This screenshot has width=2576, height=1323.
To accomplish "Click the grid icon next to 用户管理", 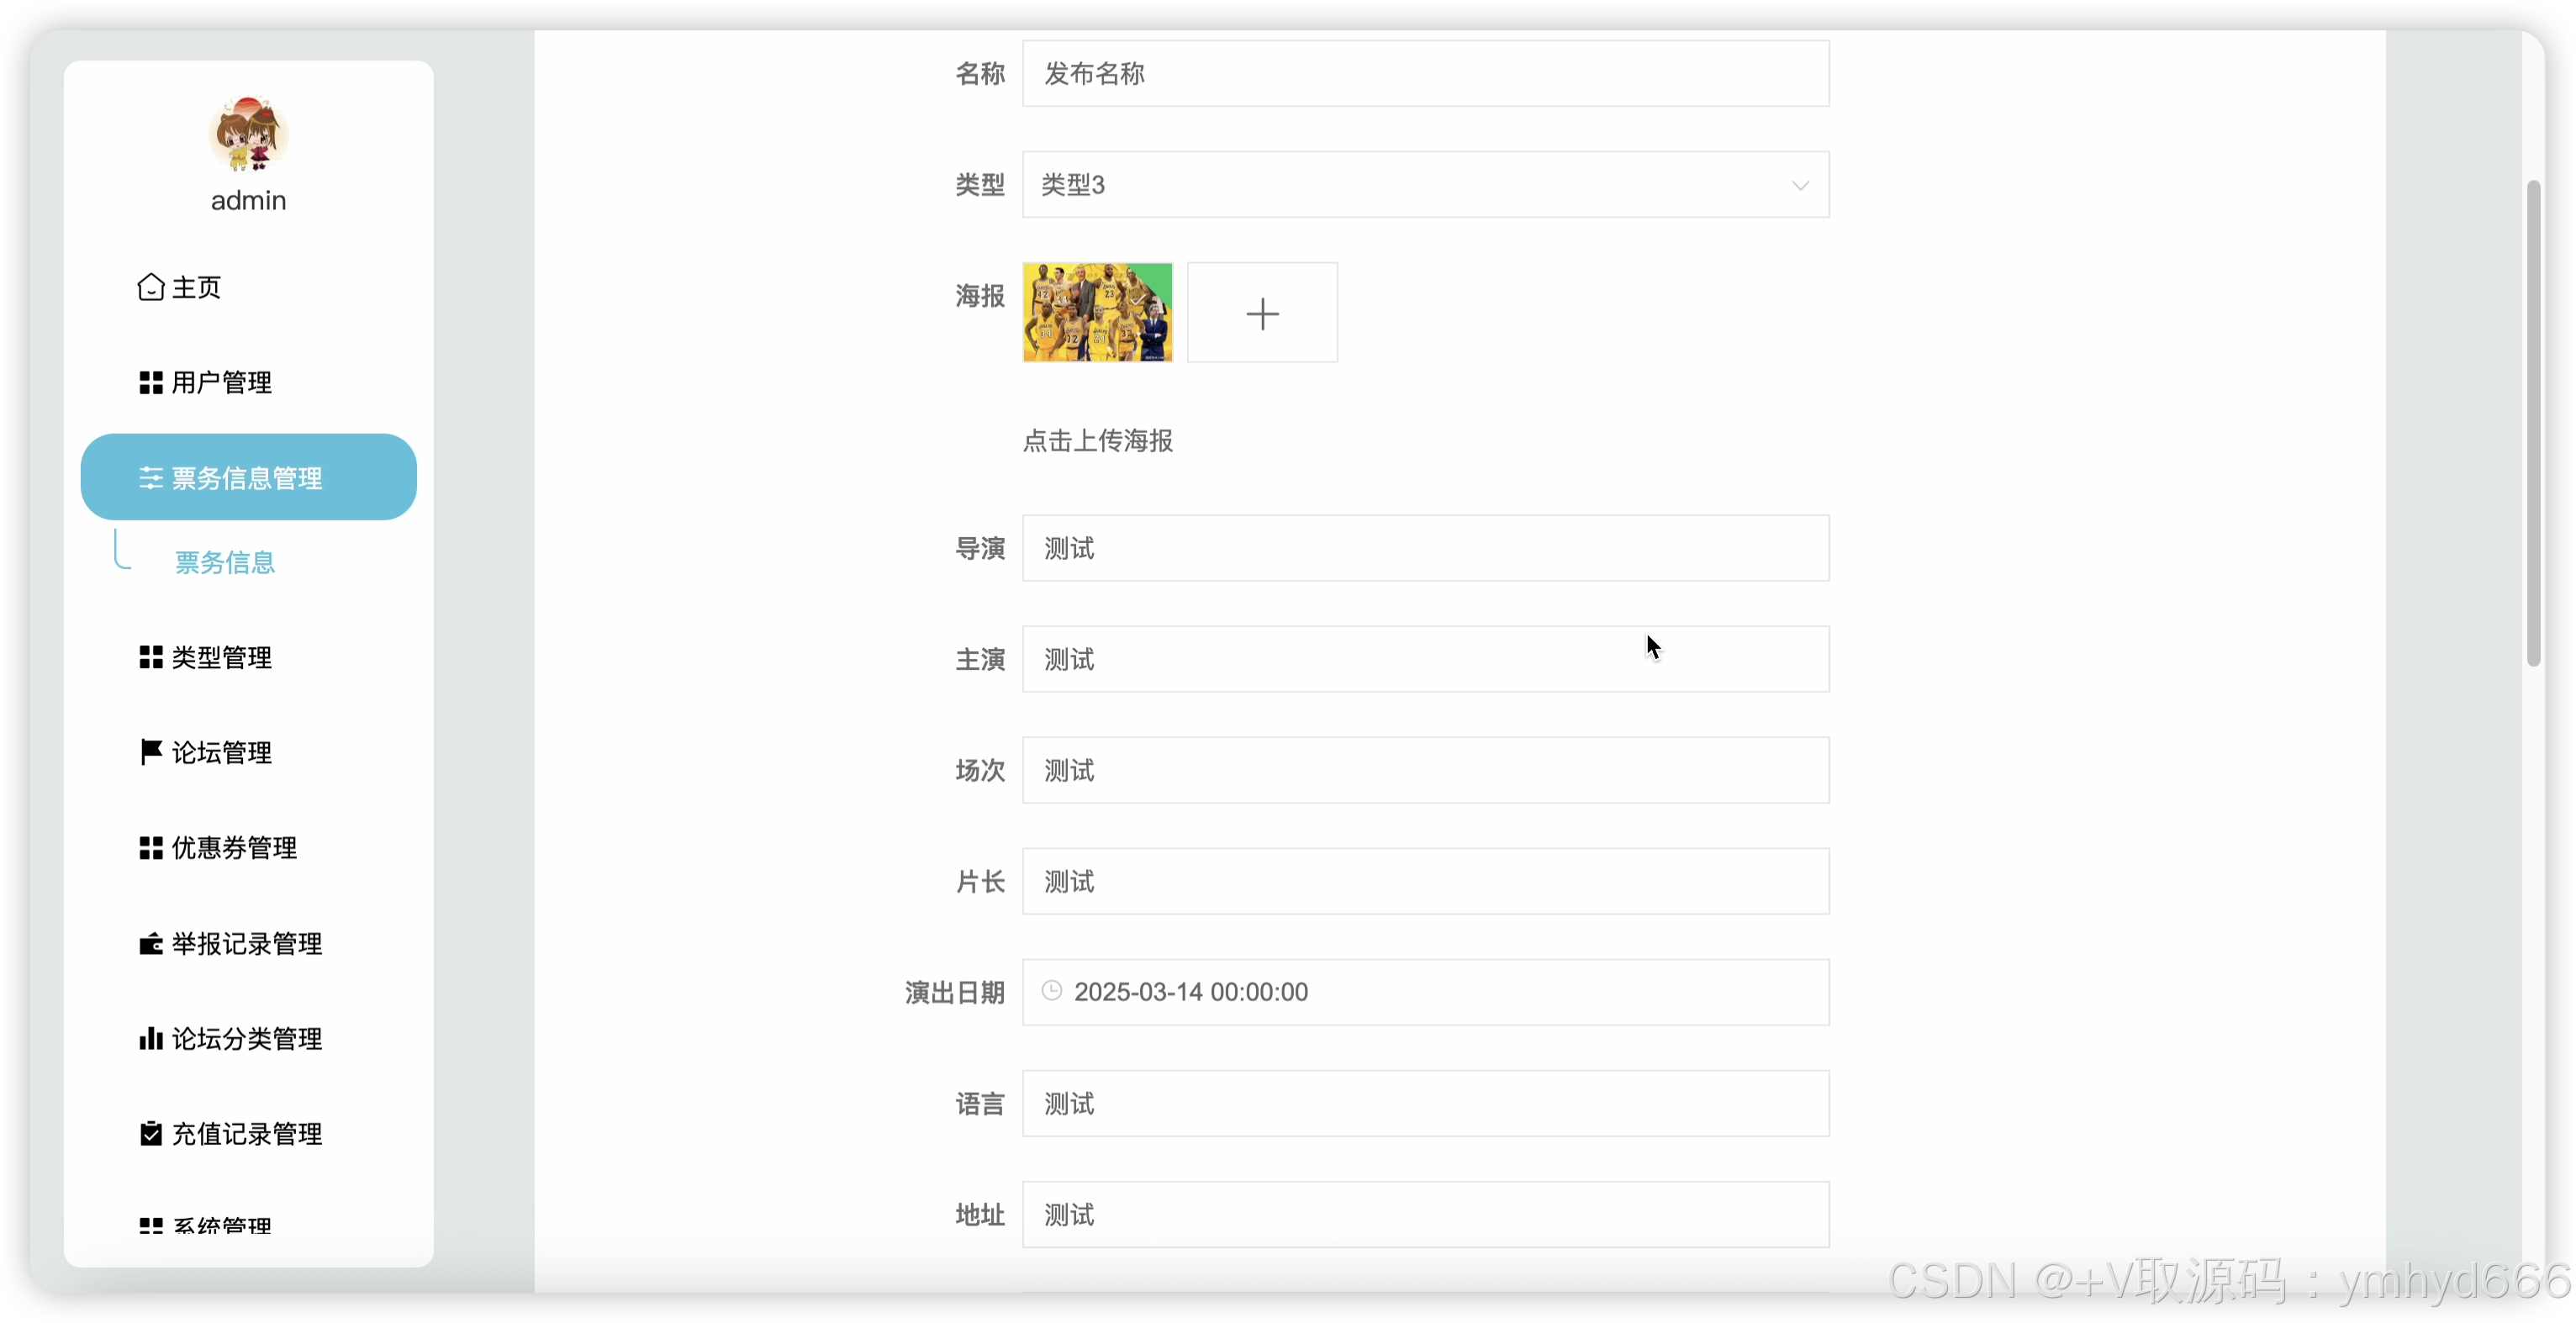I will pos(151,383).
